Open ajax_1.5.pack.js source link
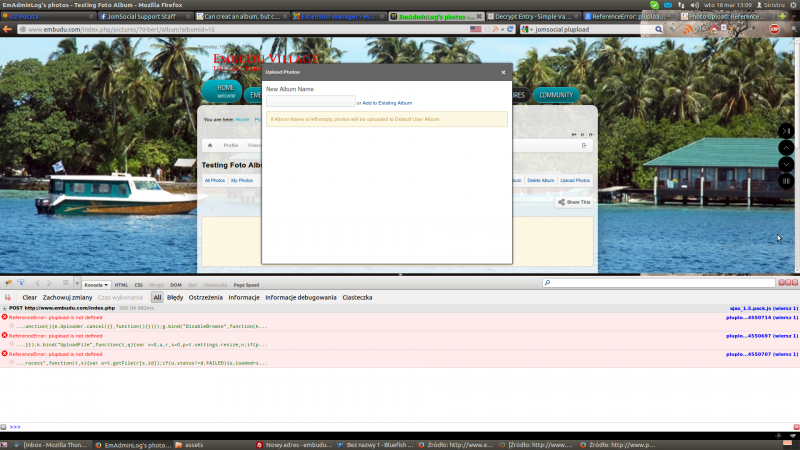The width and height of the screenshot is (800, 450). coord(763,308)
